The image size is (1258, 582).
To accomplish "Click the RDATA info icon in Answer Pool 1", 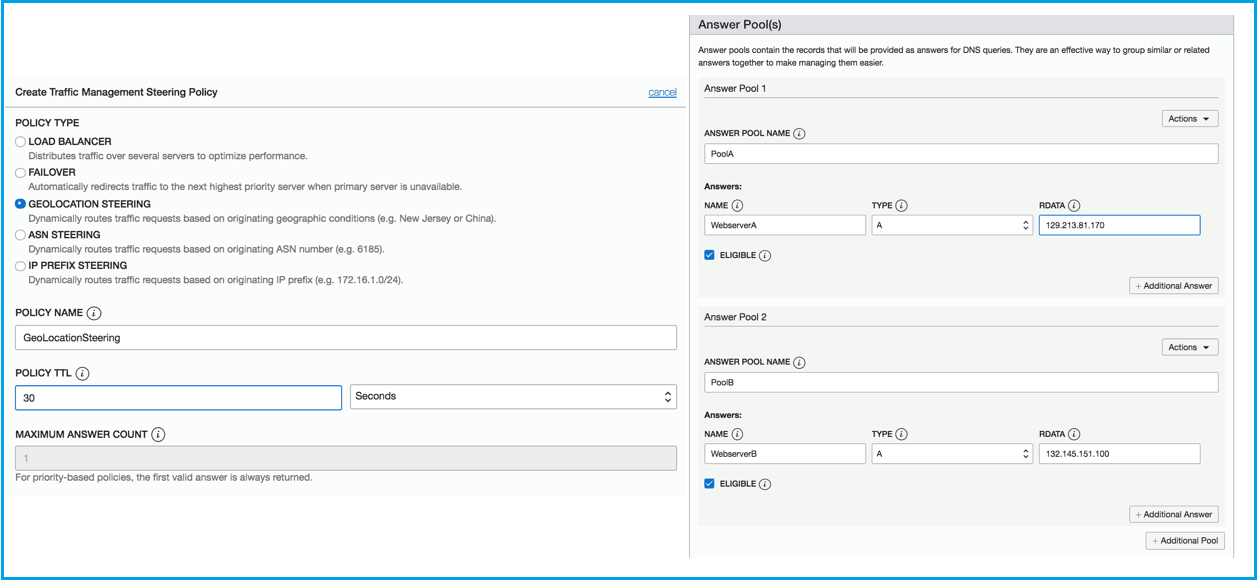I will pos(1074,206).
